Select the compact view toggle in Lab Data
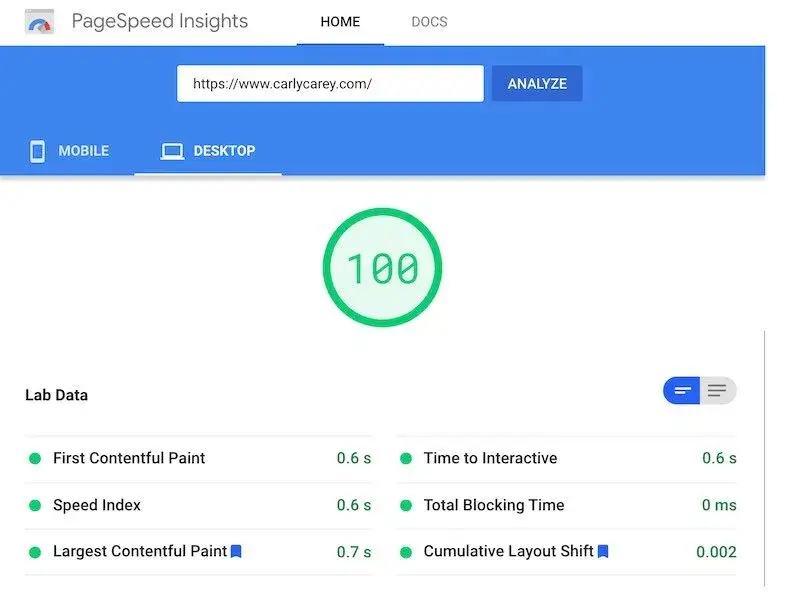 point(682,391)
